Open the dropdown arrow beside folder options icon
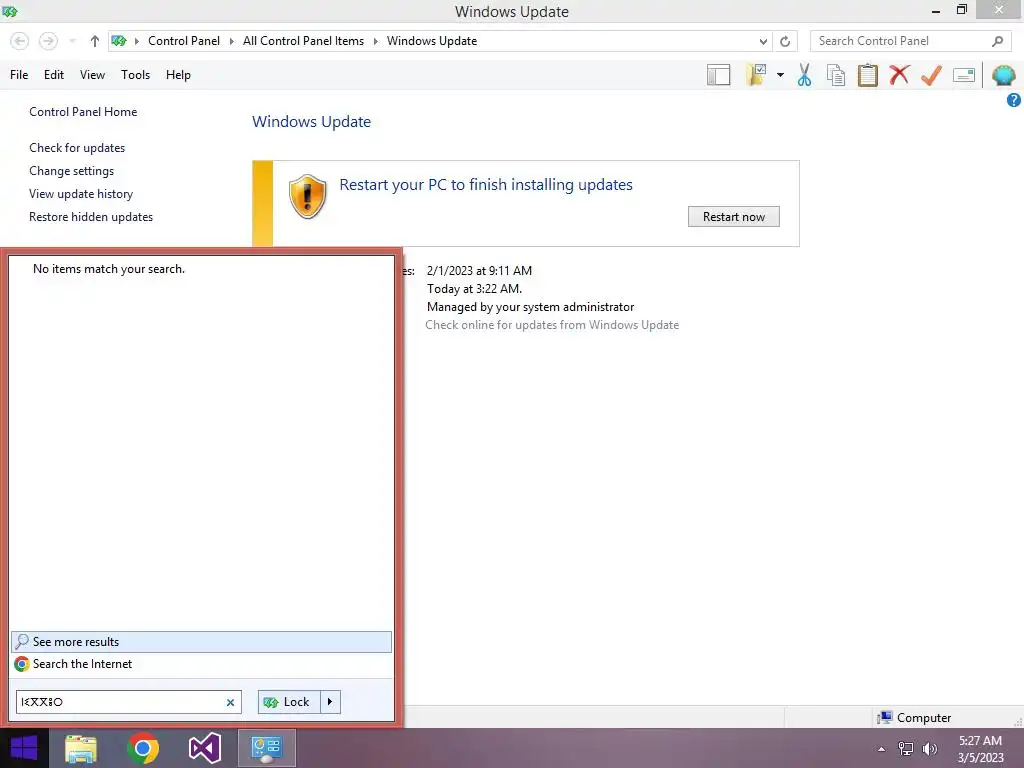 click(x=780, y=75)
